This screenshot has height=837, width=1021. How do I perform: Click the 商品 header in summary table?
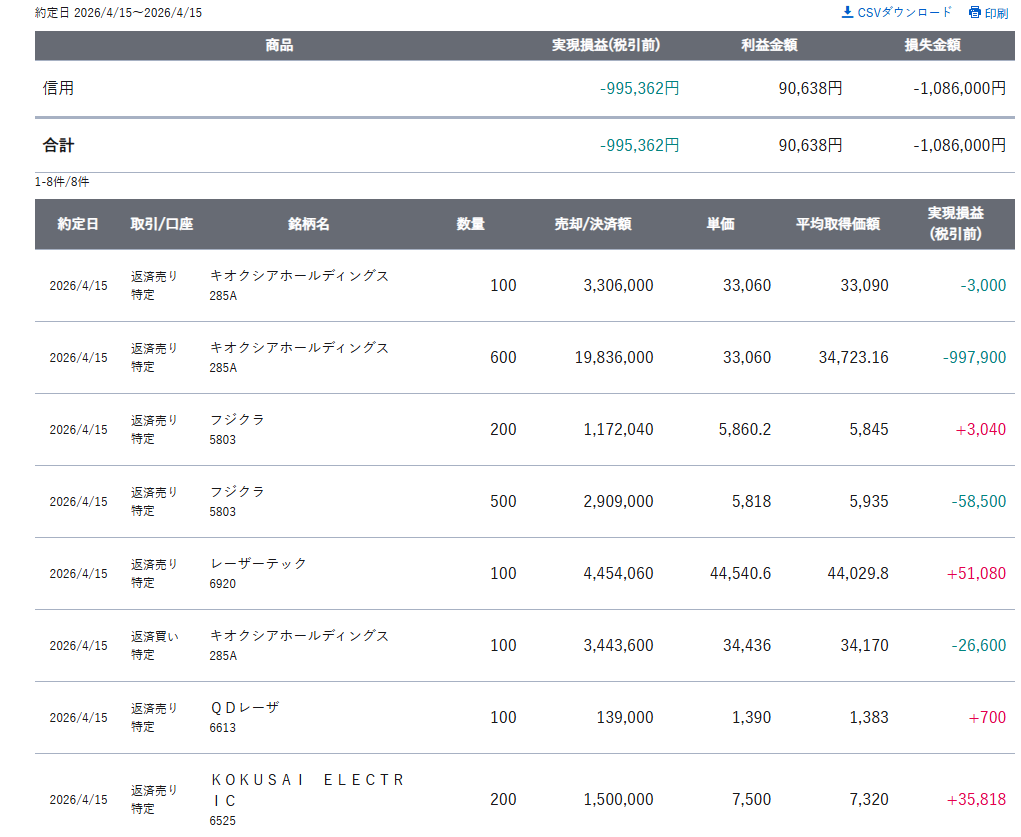(x=279, y=45)
